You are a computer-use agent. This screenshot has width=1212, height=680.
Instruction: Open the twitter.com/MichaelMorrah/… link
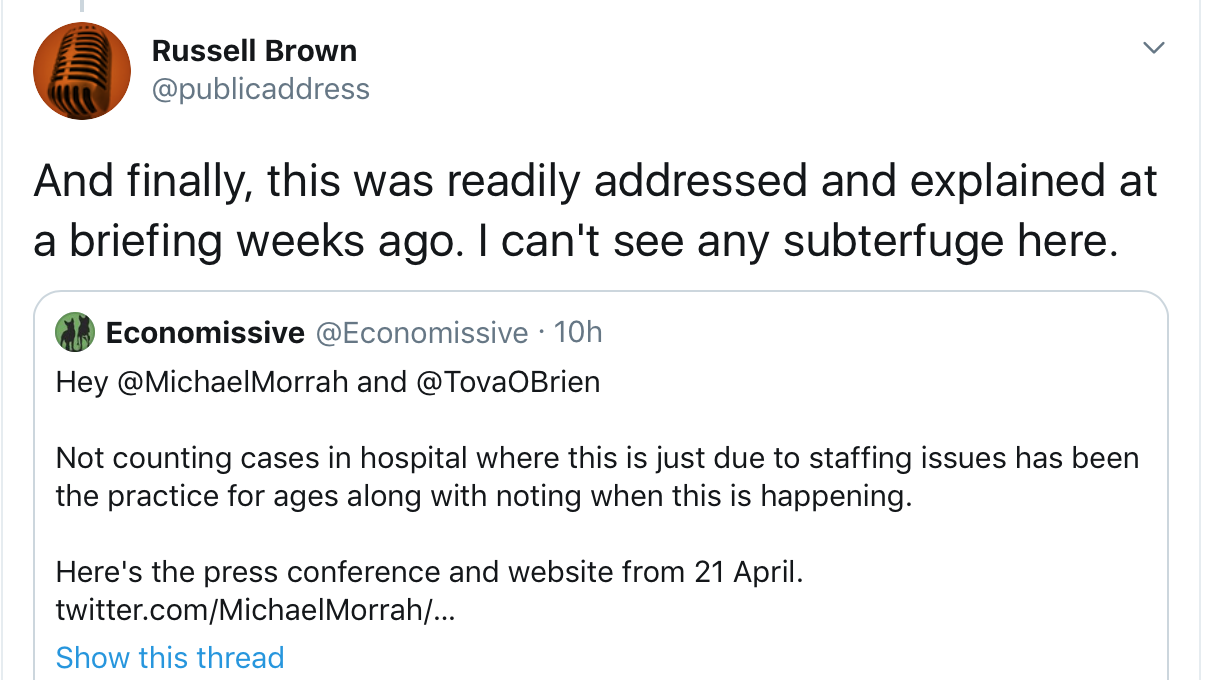(x=255, y=610)
